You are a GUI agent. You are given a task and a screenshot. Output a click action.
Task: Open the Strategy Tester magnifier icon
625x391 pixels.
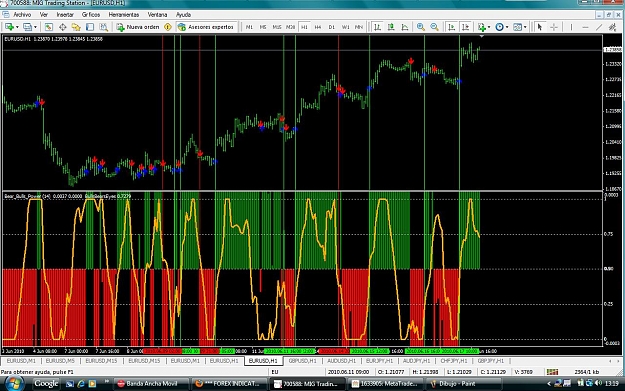tap(104, 27)
